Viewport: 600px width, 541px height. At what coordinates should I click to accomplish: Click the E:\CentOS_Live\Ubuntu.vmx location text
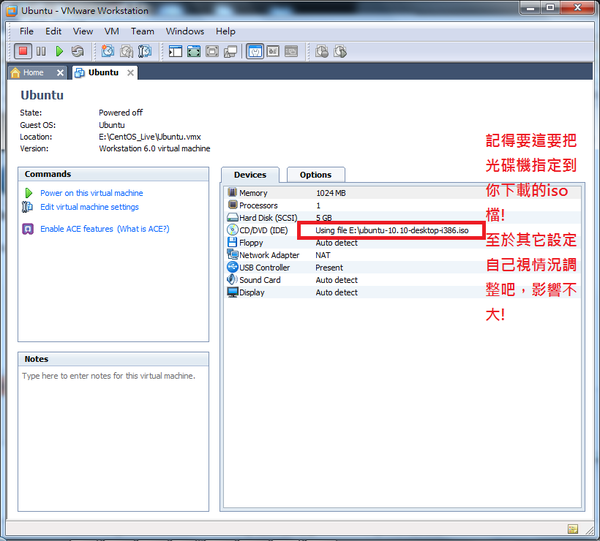pyautogui.click(x=150, y=137)
